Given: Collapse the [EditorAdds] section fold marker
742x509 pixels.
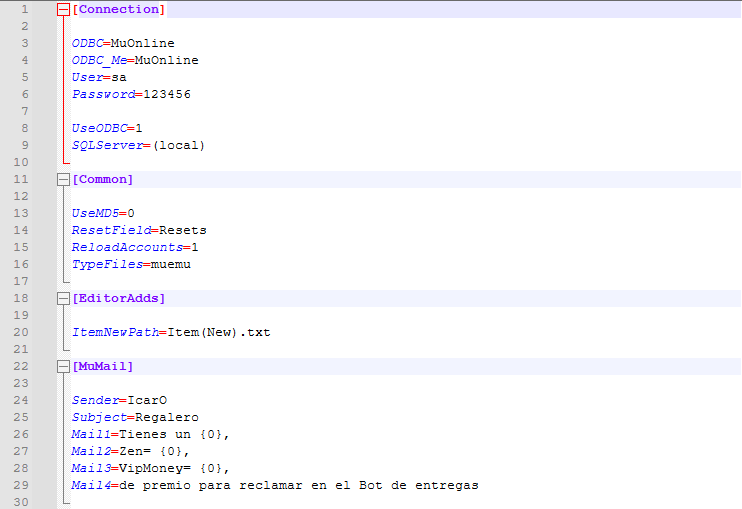Looking at the screenshot, I should 63,298.
